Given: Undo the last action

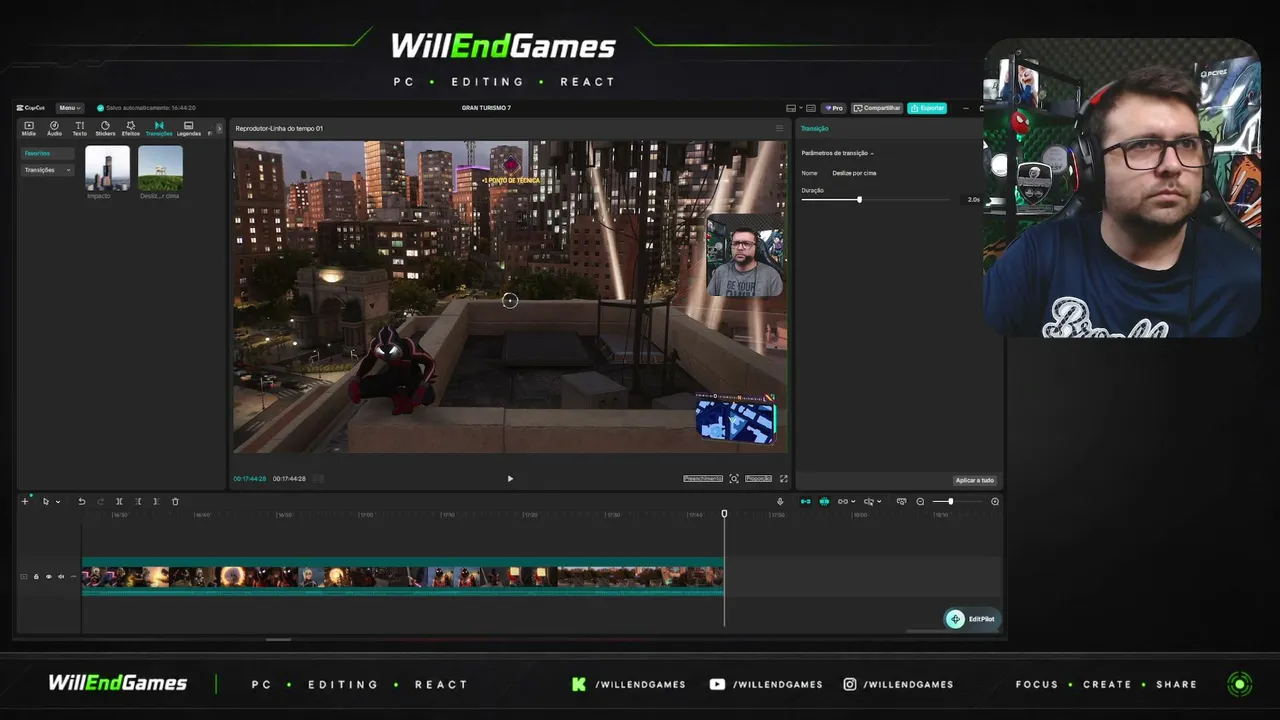Looking at the screenshot, I should [82, 502].
